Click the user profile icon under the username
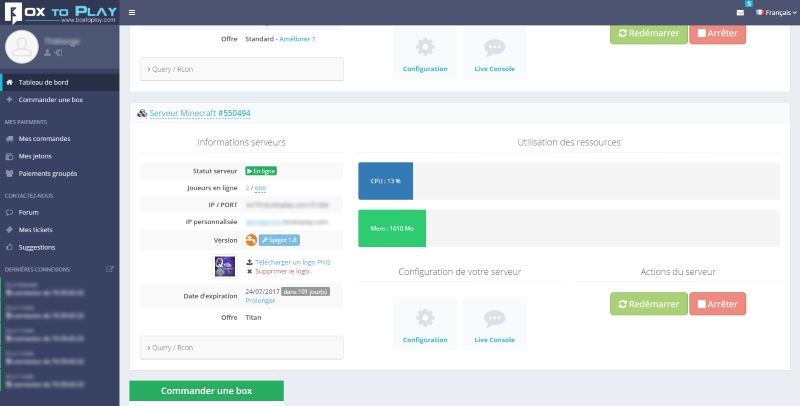Screen dimensions: 800x406 click(47, 53)
